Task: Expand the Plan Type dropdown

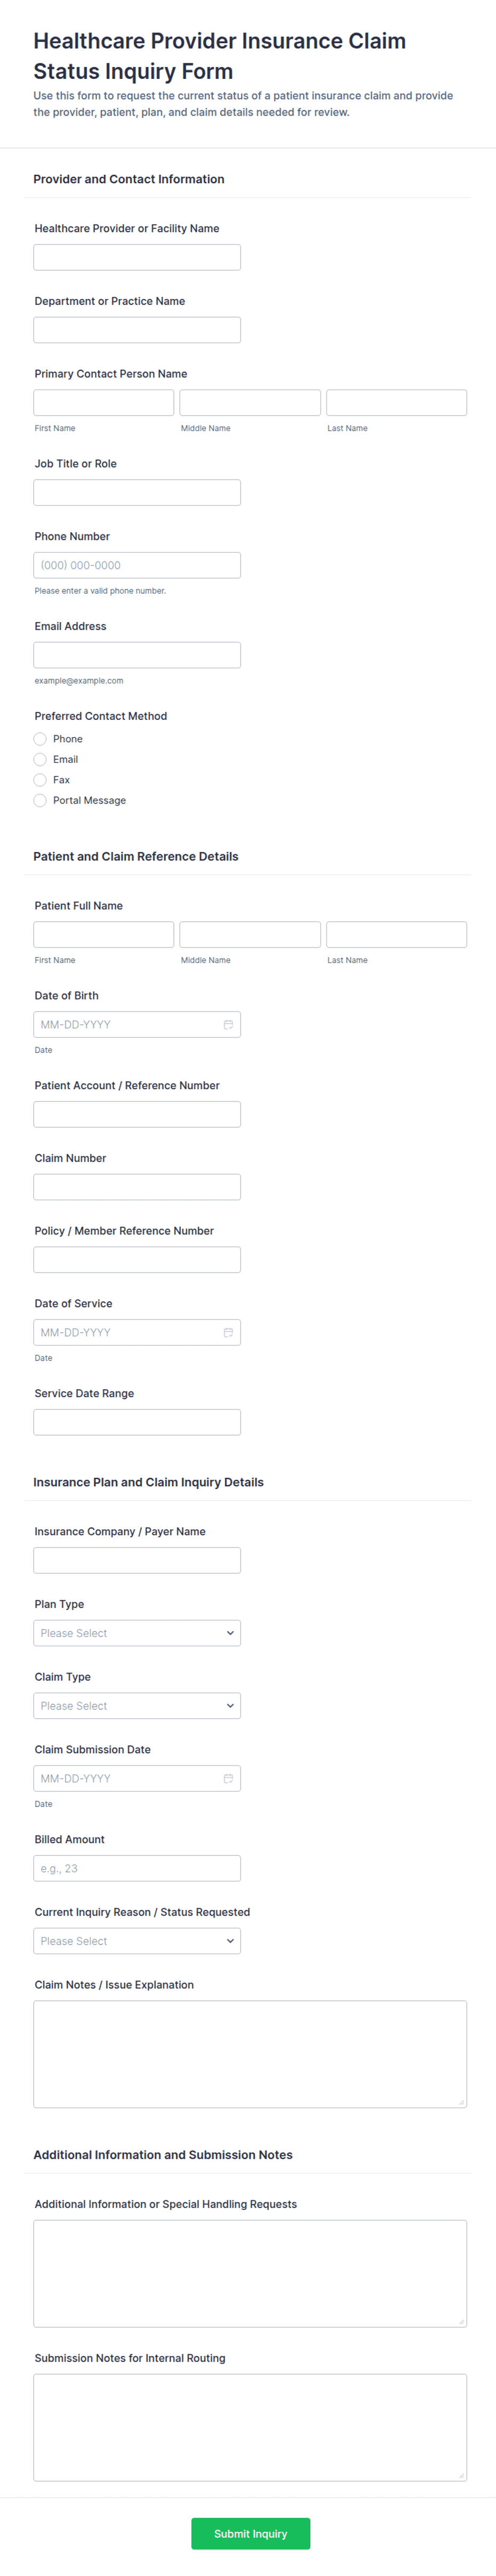Action: 137,1633
